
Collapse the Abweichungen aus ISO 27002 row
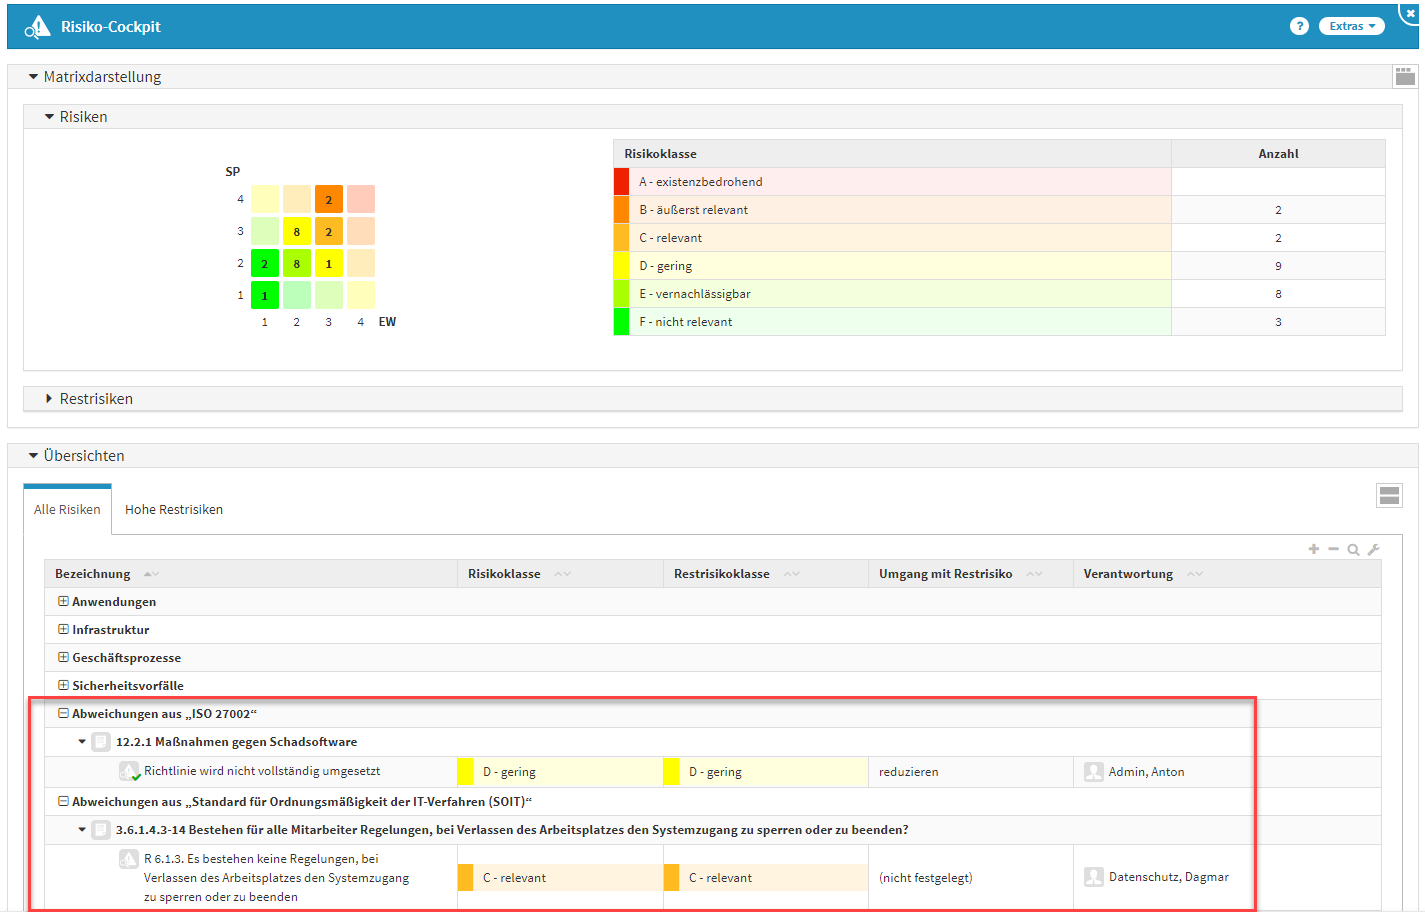63,714
